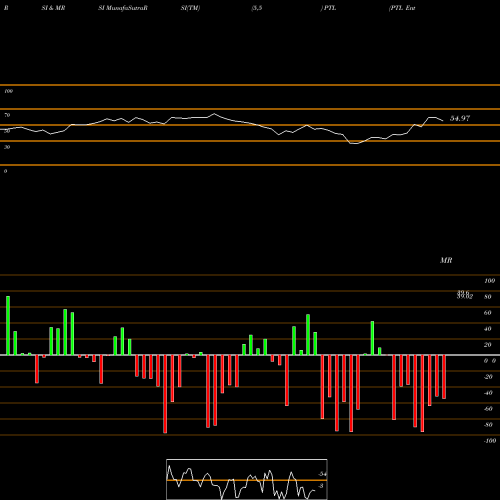The width and height of the screenshot is (500, 500).
Task: Click the end point of the RSI line
Action: (x=443, y=121)
